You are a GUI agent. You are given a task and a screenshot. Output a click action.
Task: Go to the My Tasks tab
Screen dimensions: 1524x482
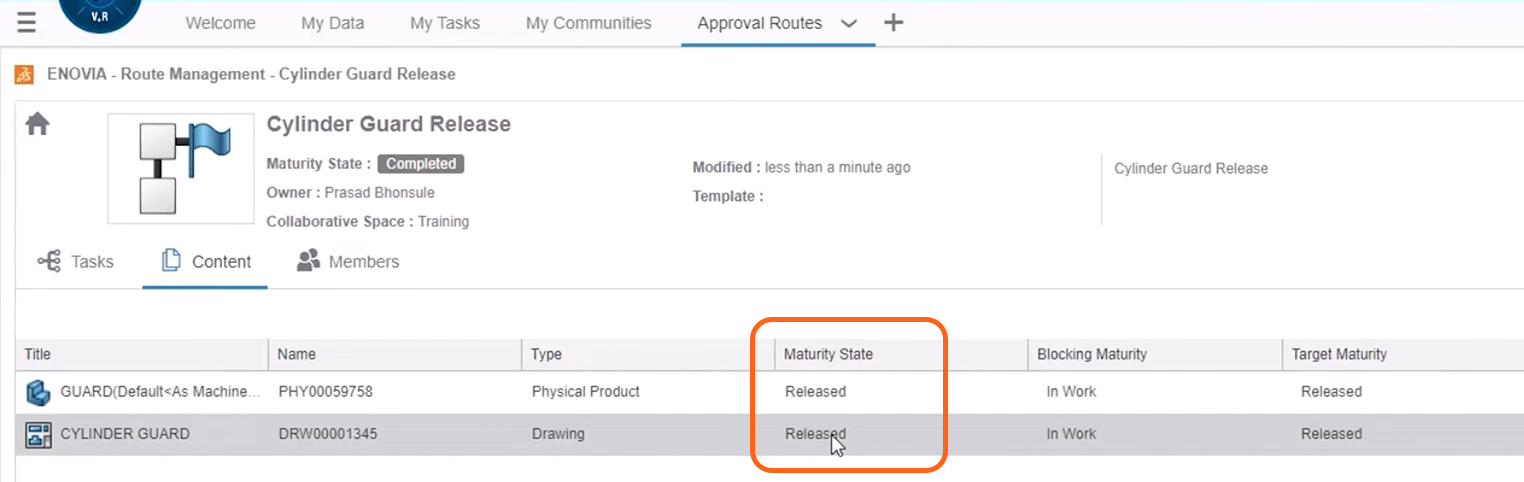coord(445,23)
